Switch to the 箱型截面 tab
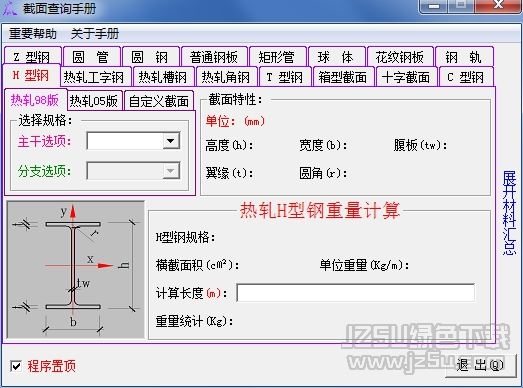The height and width of the screenshot is (388, 523). (x=343, y=77)
